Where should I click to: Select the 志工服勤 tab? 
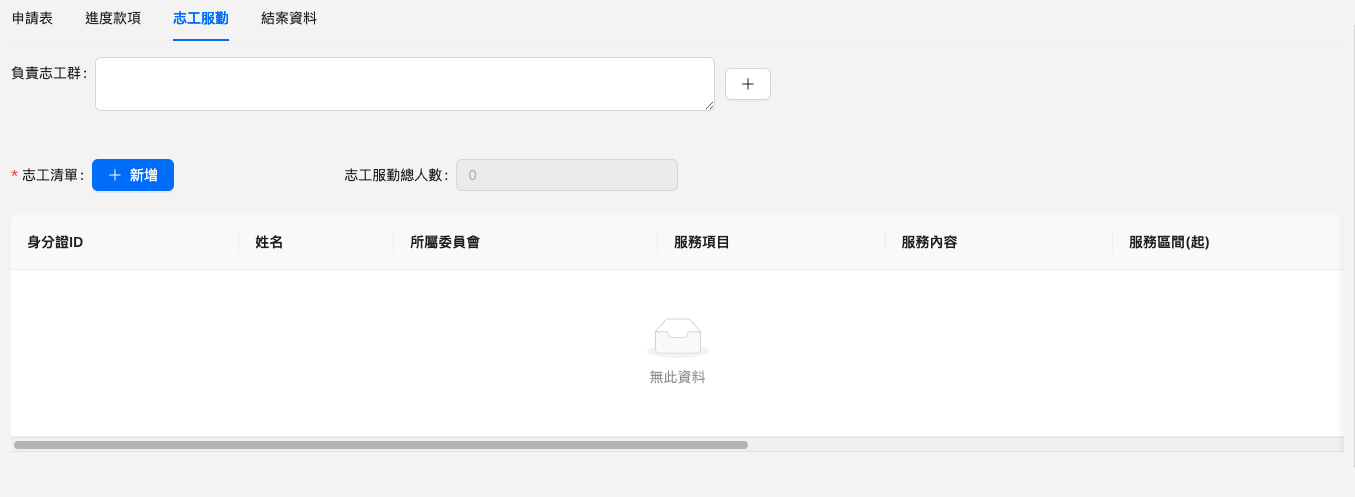tap(200, 18)
